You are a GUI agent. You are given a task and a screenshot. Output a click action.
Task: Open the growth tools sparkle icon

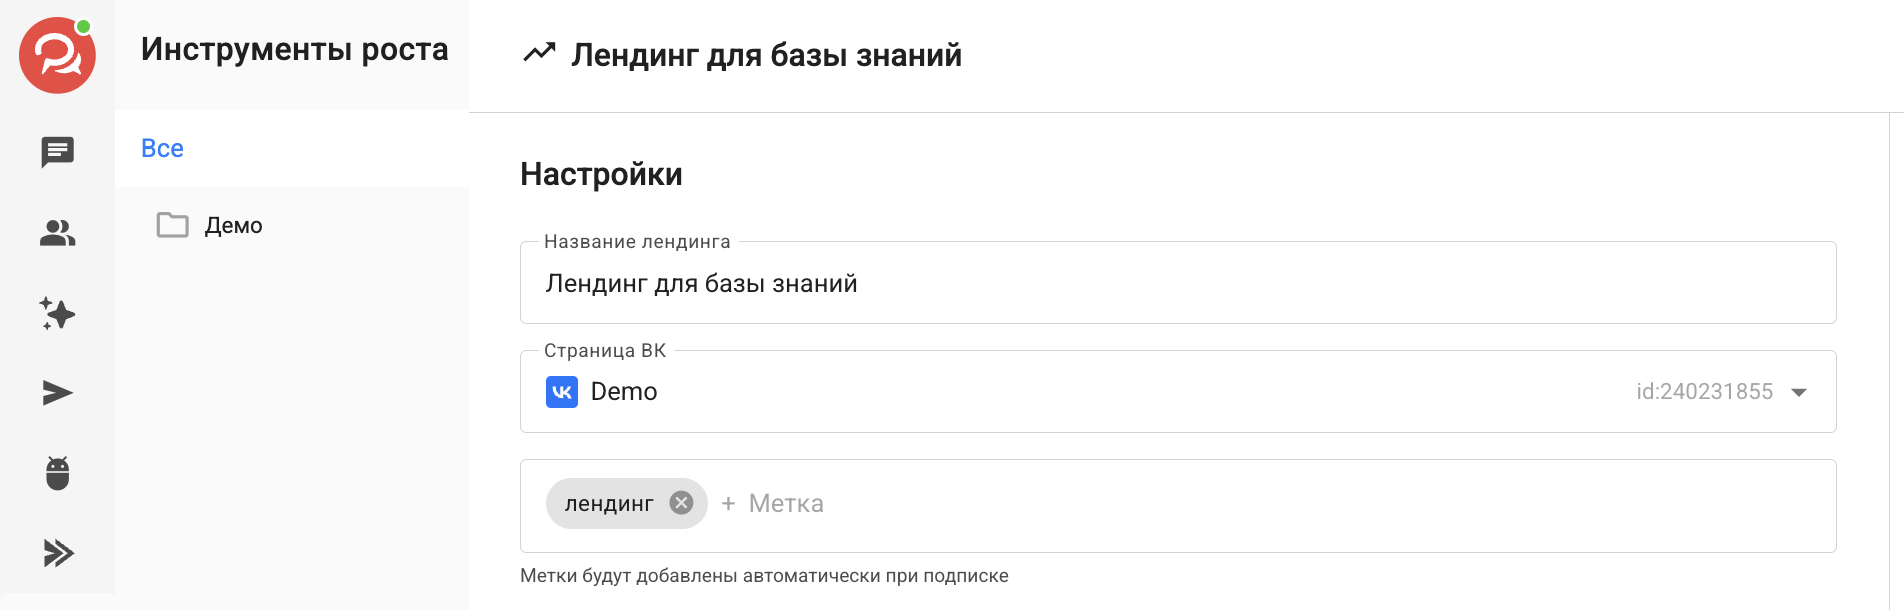click(x=57, y=313)
